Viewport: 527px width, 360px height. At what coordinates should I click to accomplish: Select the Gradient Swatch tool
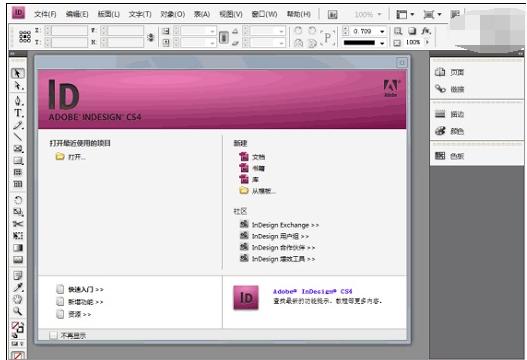(x=18, y=248)
